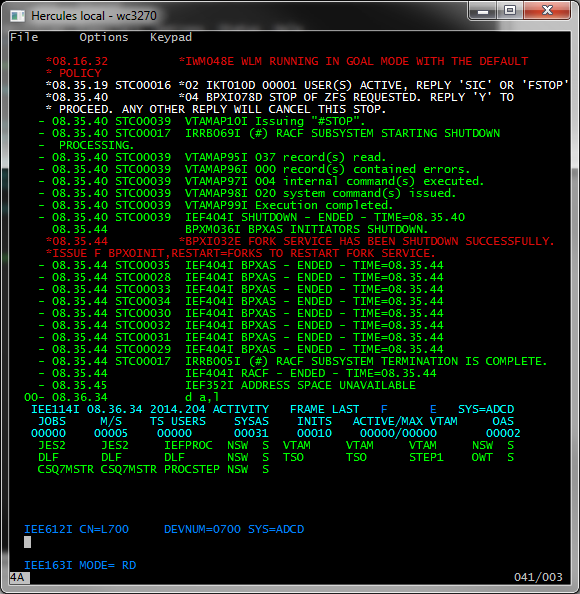Screen dimensions: 580x594
Task: Click the command input cursor line
Action: coord(27,542)
